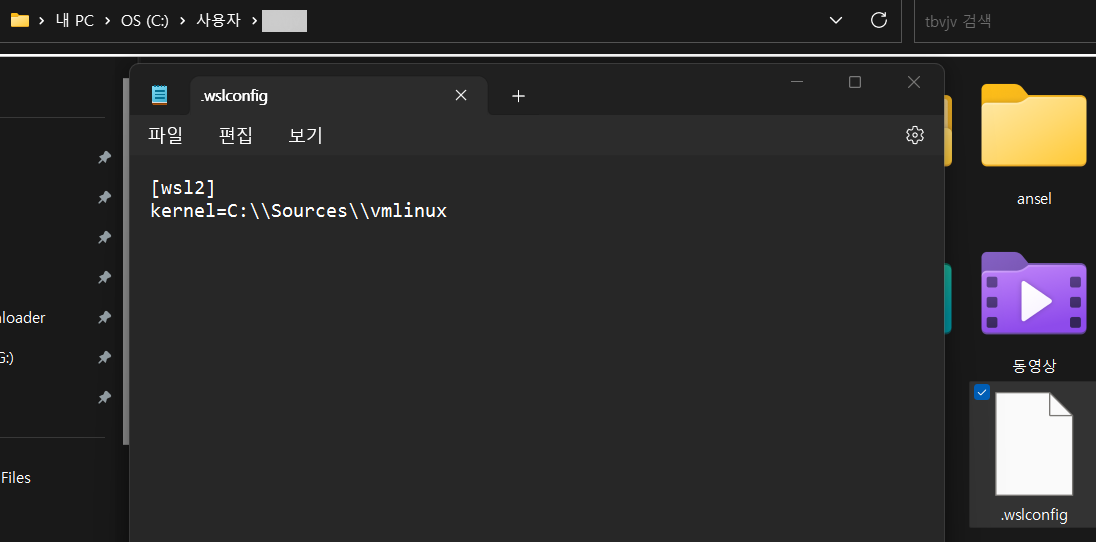Close the .wslconfig tab
The width and height of the screenshot is (1096, 542).
click(x=461, y=95)
